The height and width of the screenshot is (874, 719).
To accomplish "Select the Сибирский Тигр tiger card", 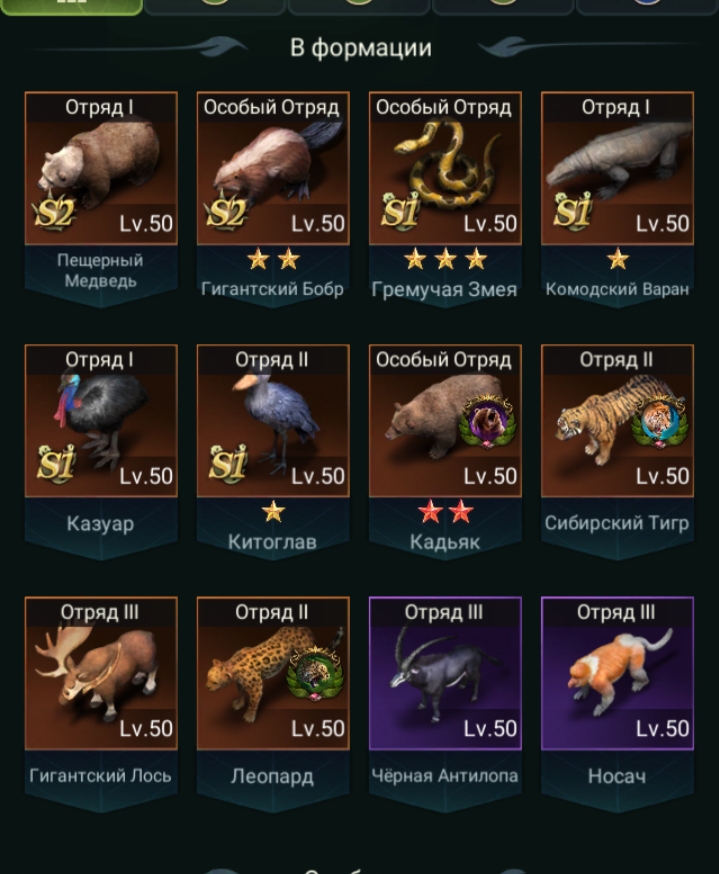I will 618,421.
